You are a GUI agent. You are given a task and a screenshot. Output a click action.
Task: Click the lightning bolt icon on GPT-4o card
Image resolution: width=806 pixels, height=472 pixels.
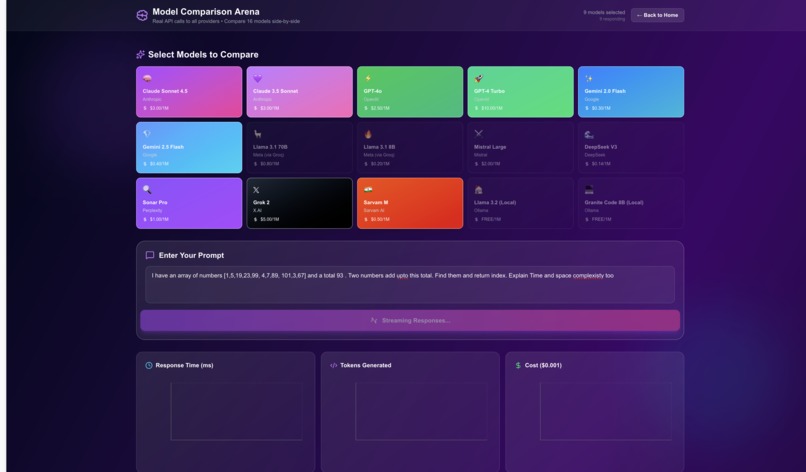pyautogui.click(x=368, y=79)
